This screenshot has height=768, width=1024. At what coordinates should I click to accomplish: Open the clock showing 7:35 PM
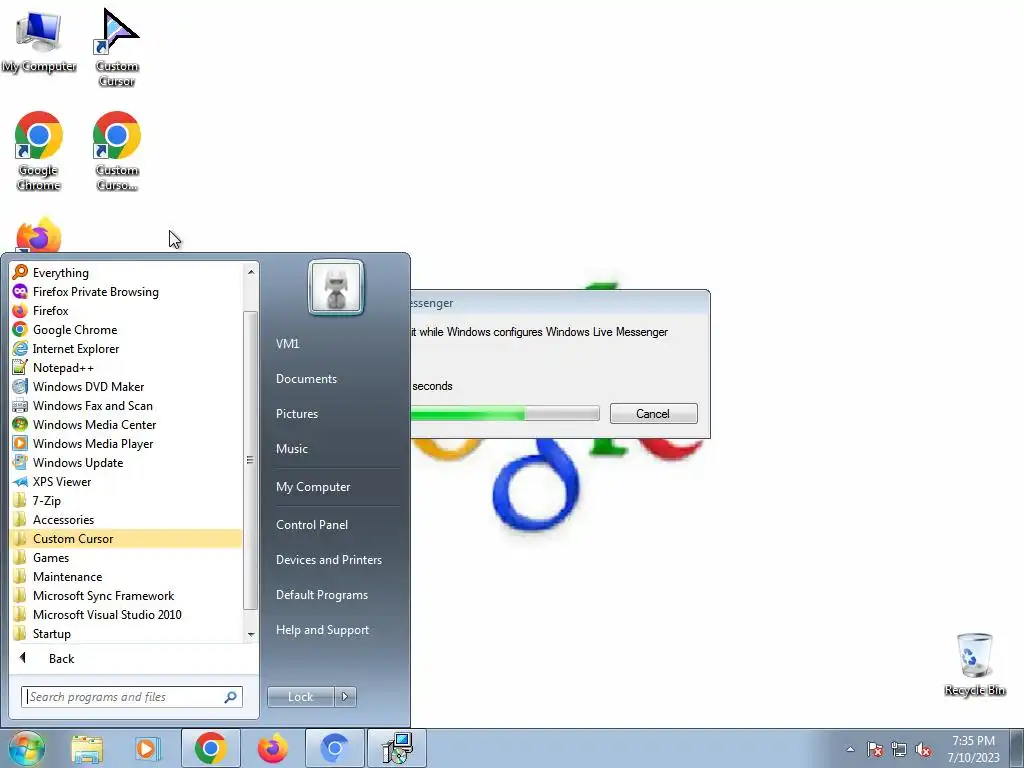coord(973,749)
